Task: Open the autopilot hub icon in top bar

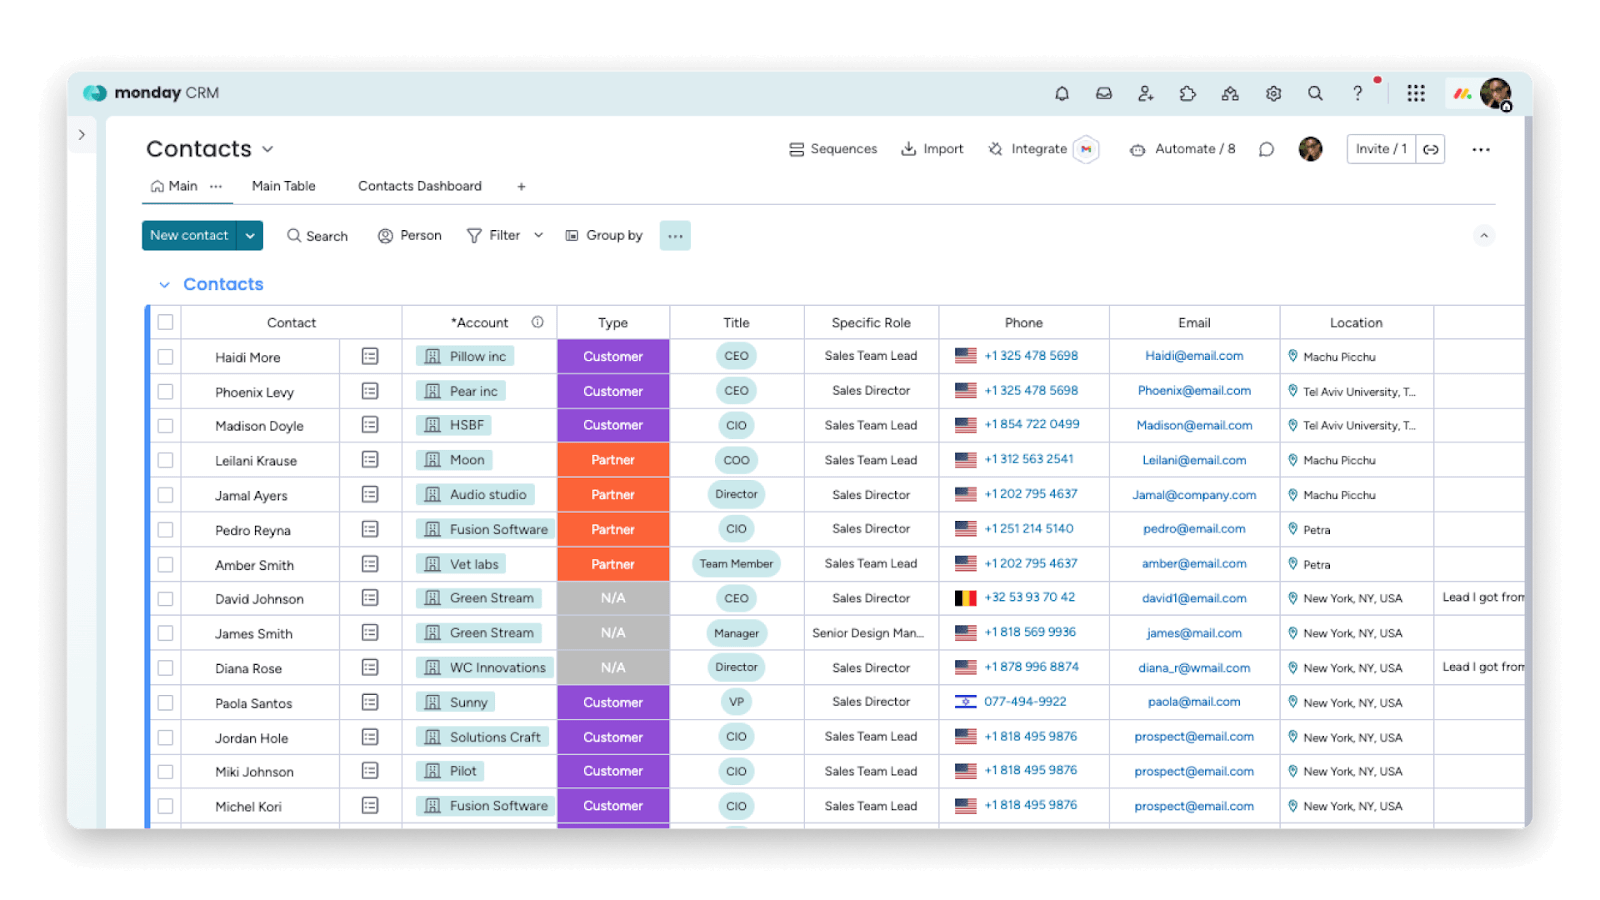Action: point(1230,93)
